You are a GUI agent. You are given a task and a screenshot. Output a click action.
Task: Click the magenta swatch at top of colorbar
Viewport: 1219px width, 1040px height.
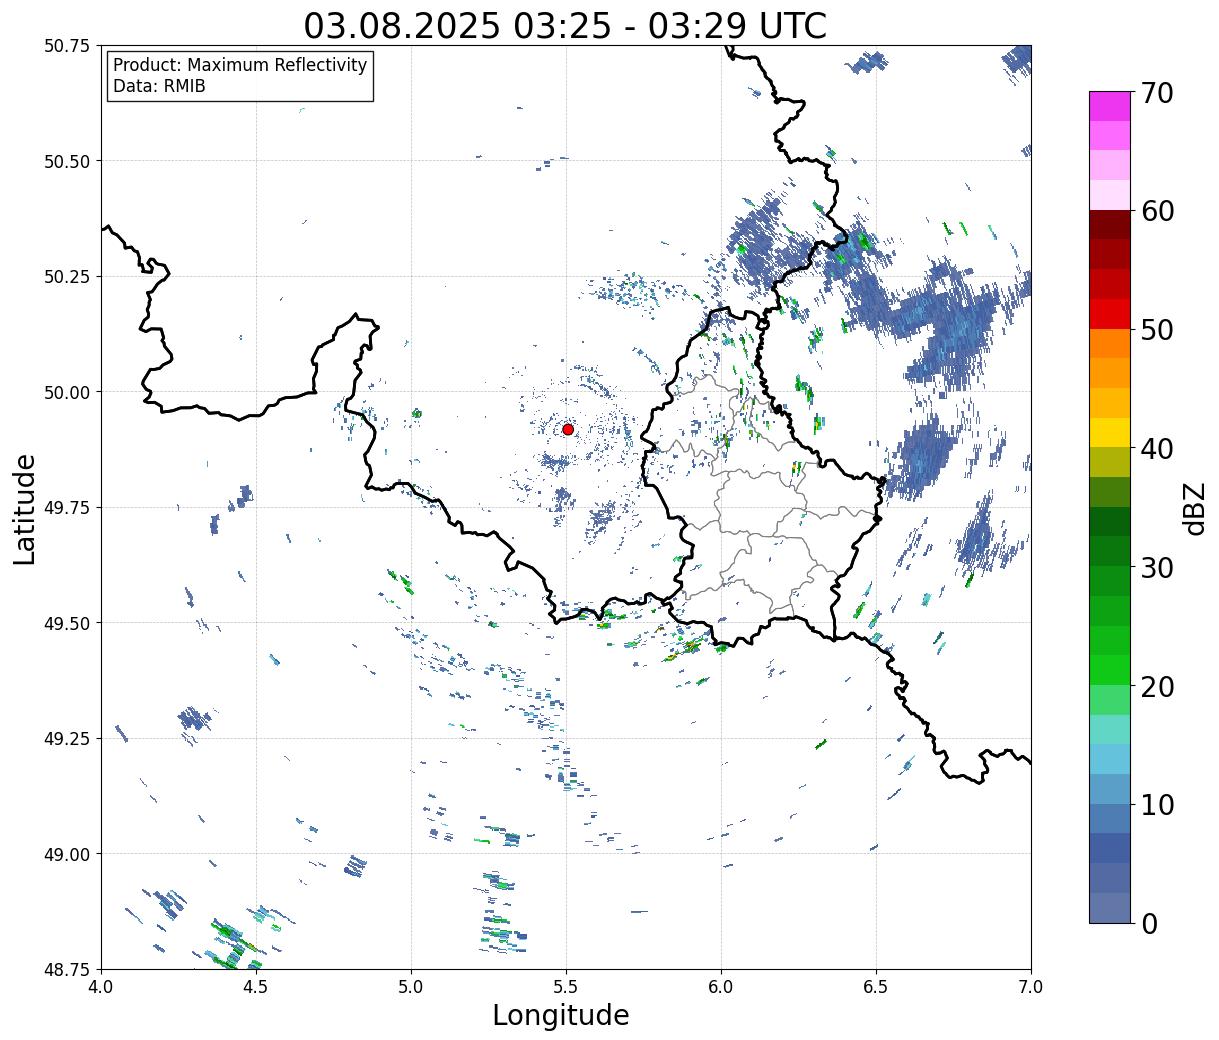coord(1110,106)
